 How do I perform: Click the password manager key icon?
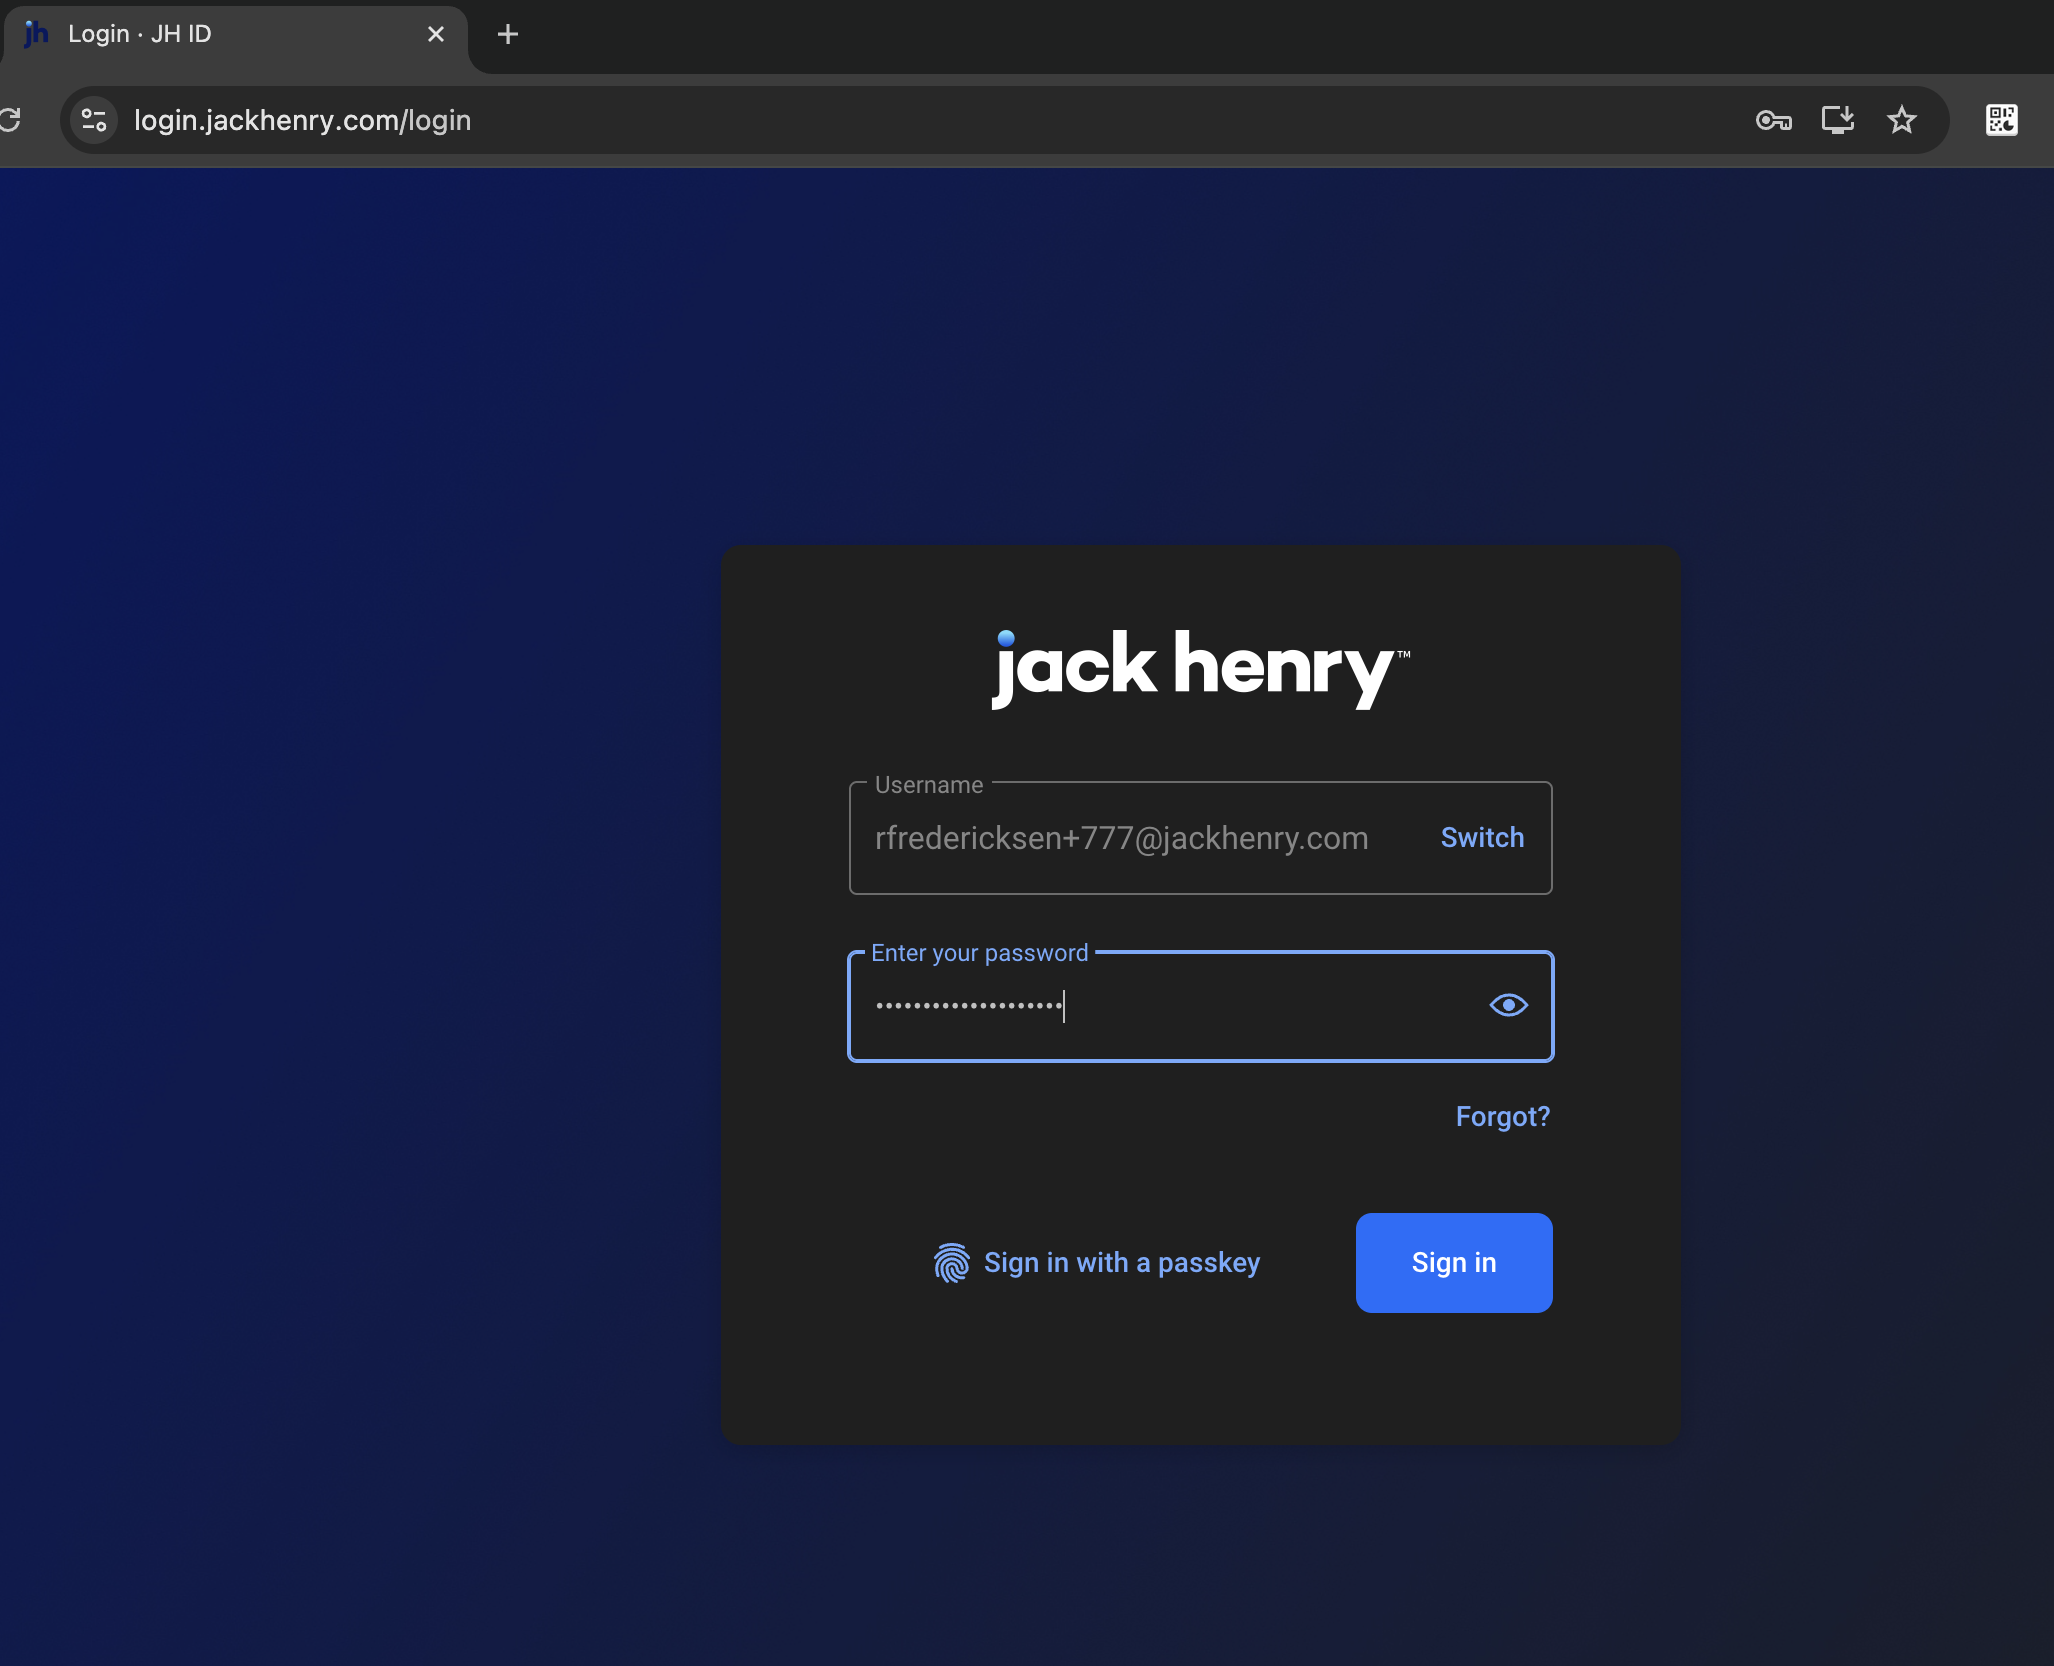pyautogui.click(x=1774, y=120)
